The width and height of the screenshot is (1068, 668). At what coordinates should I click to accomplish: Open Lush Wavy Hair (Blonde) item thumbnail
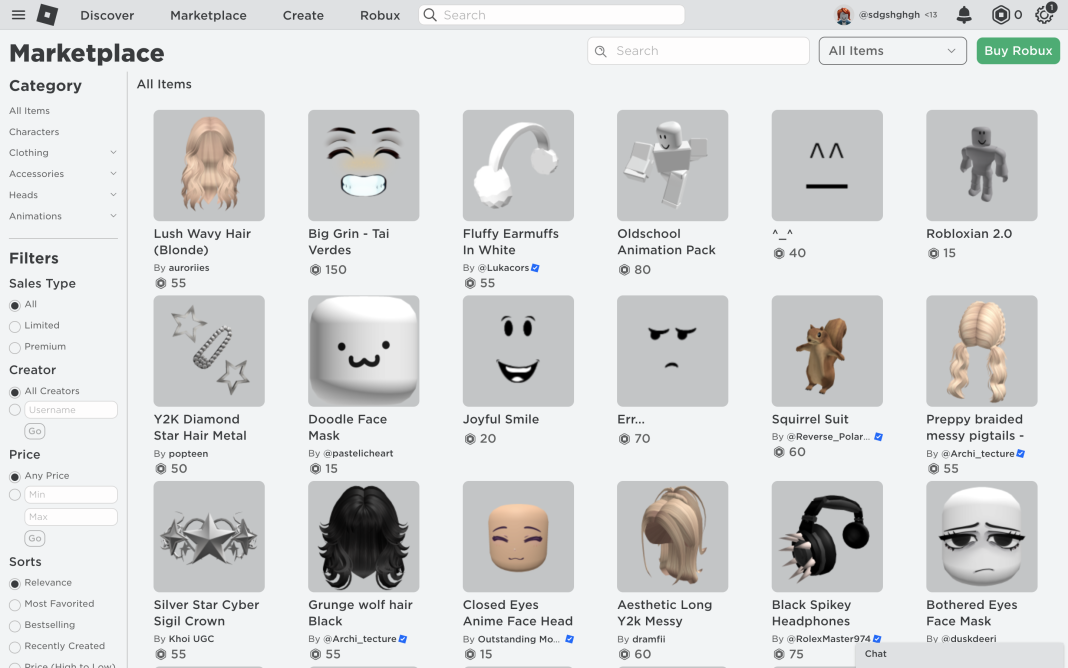[209, 165]
